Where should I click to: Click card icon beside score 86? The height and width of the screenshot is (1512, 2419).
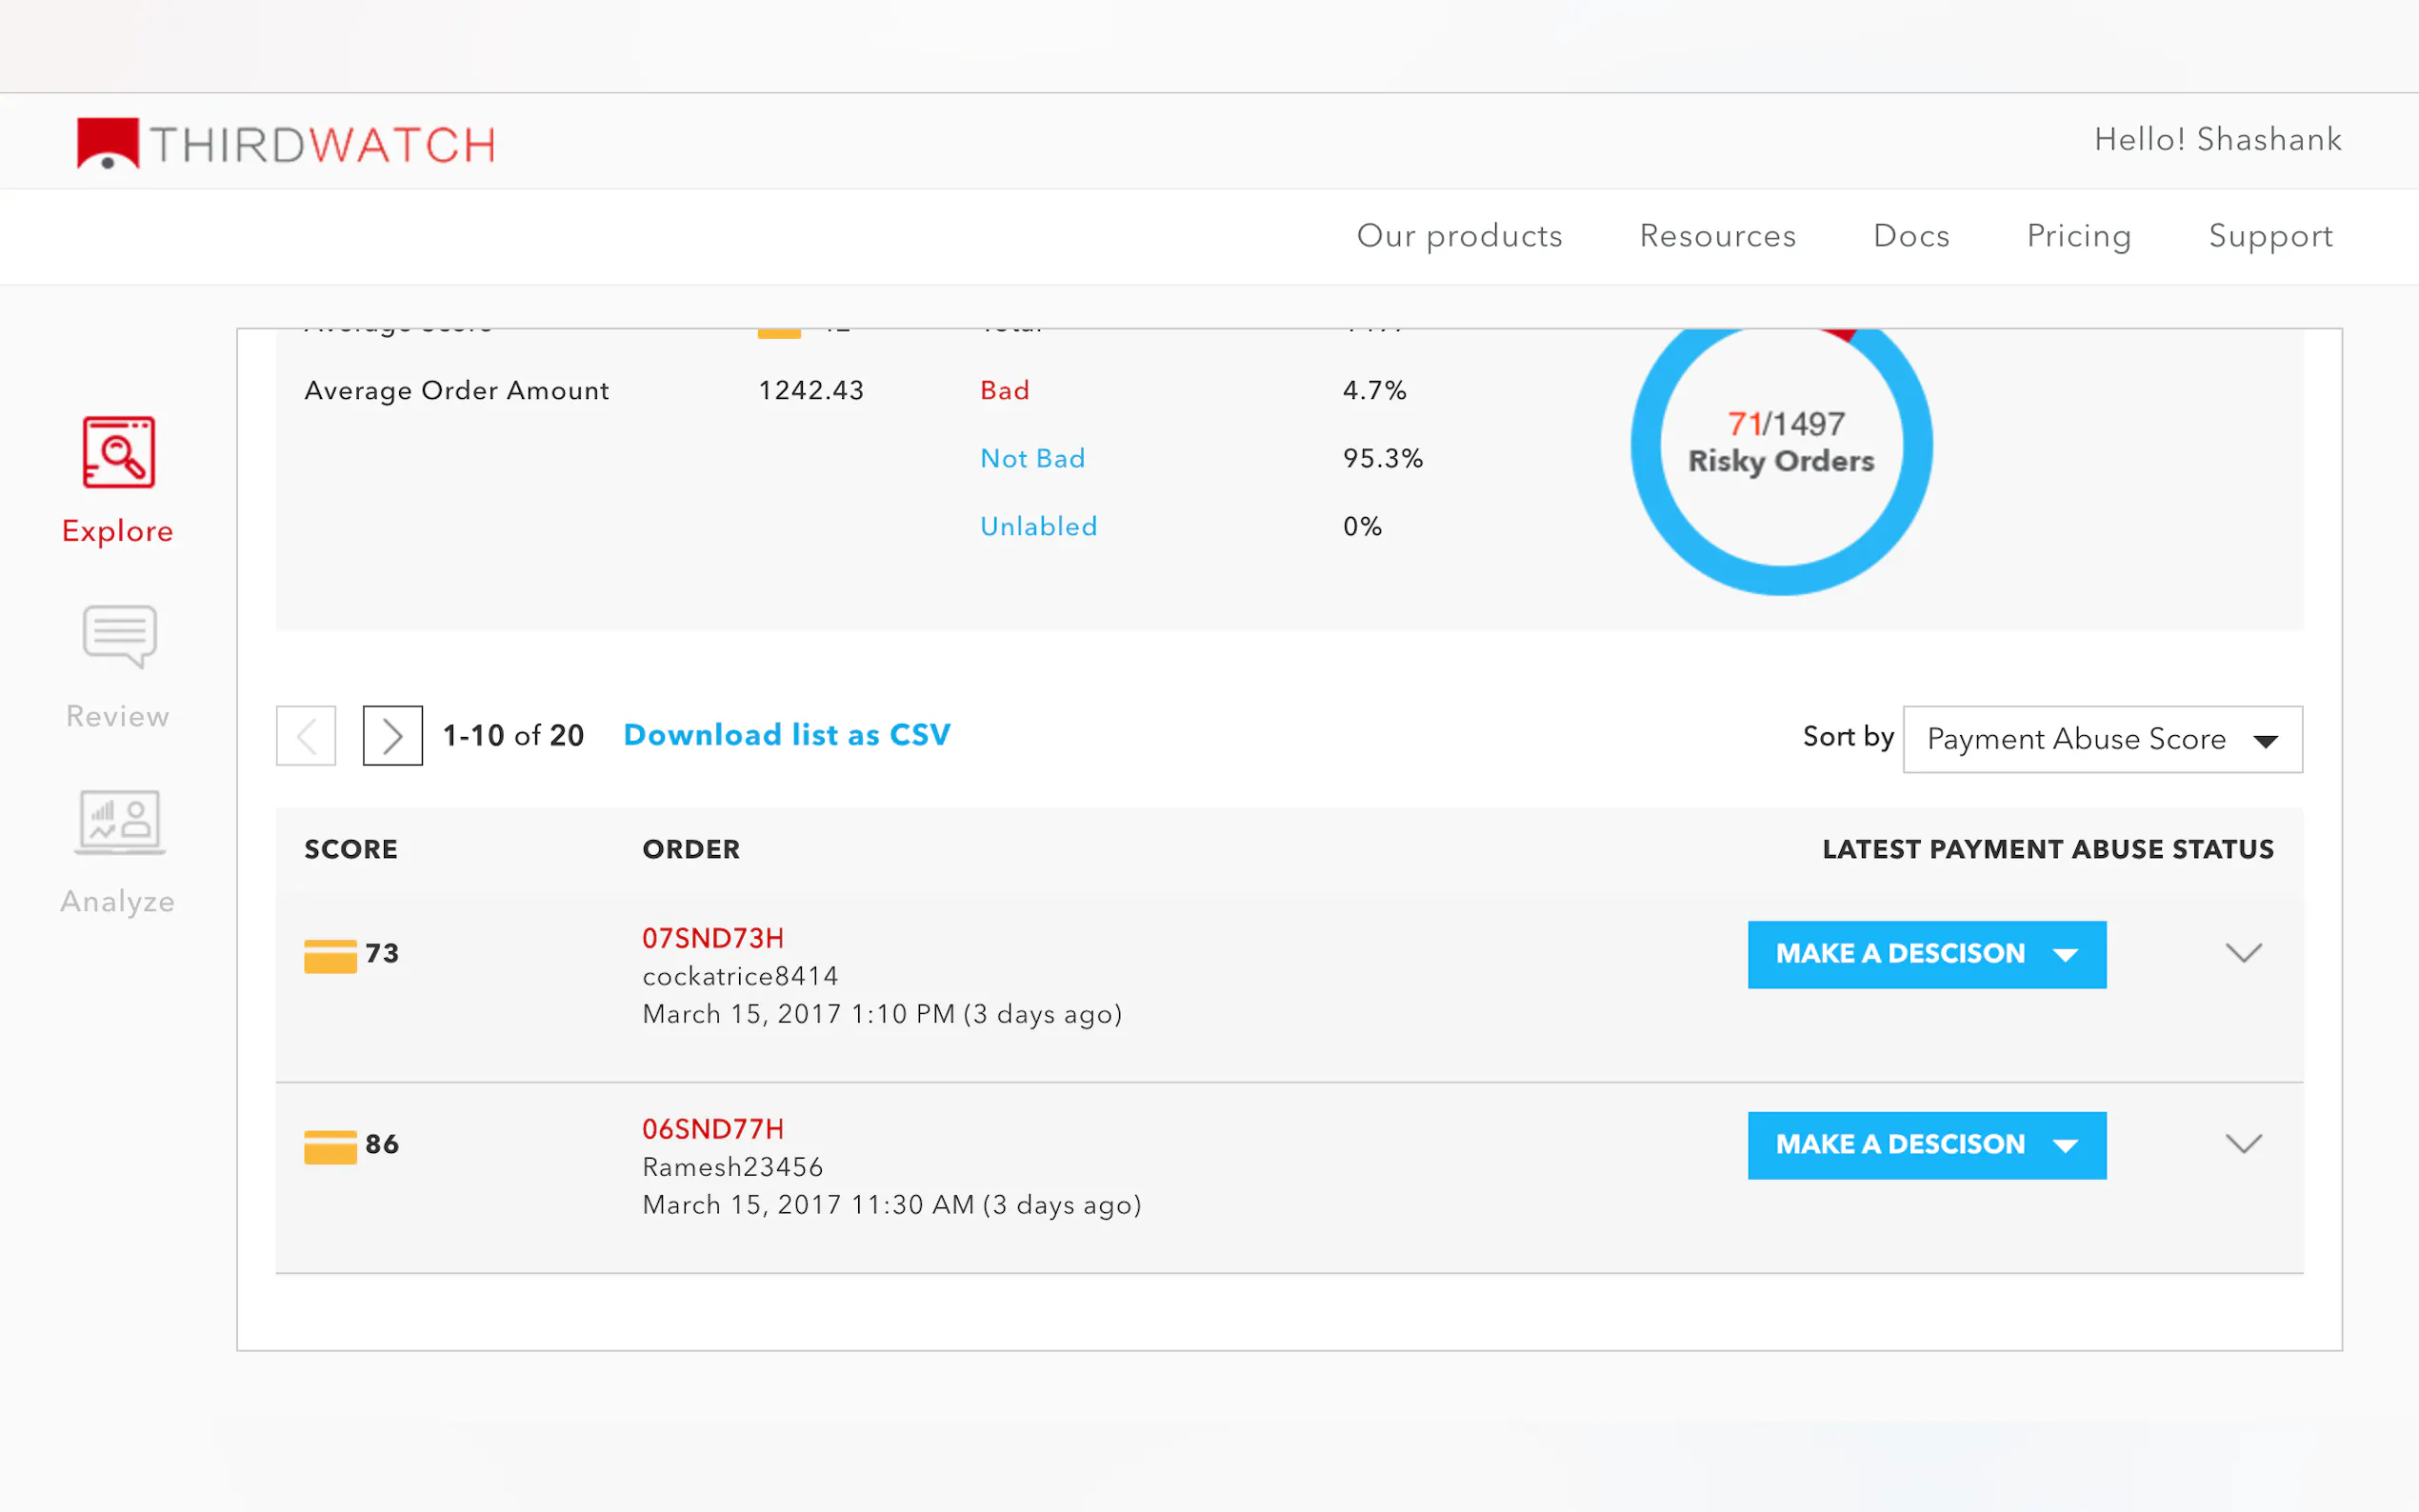tap(330, 1146)
